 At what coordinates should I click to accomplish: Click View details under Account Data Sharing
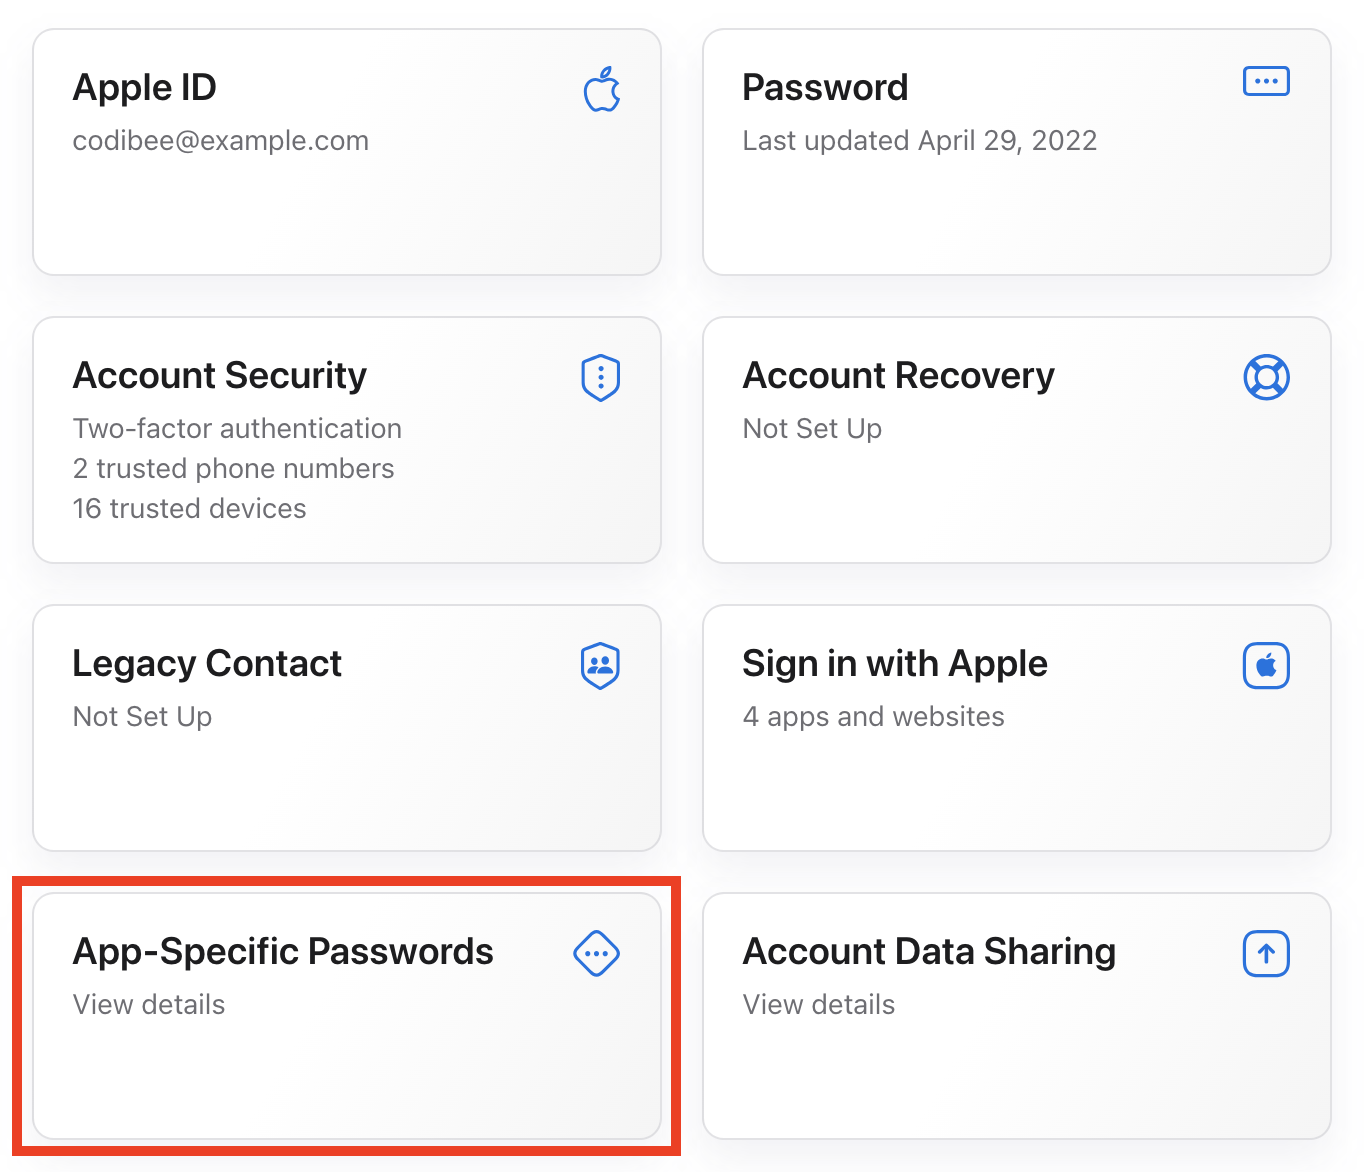tap(818, 1004)
